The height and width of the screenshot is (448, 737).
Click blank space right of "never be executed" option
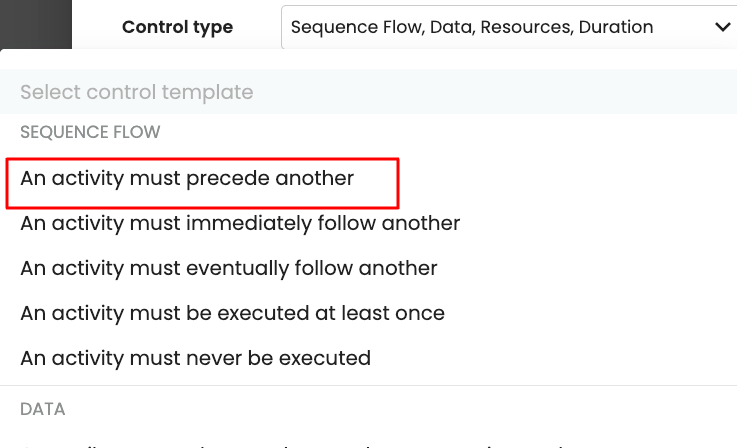(x=550, y=358)
